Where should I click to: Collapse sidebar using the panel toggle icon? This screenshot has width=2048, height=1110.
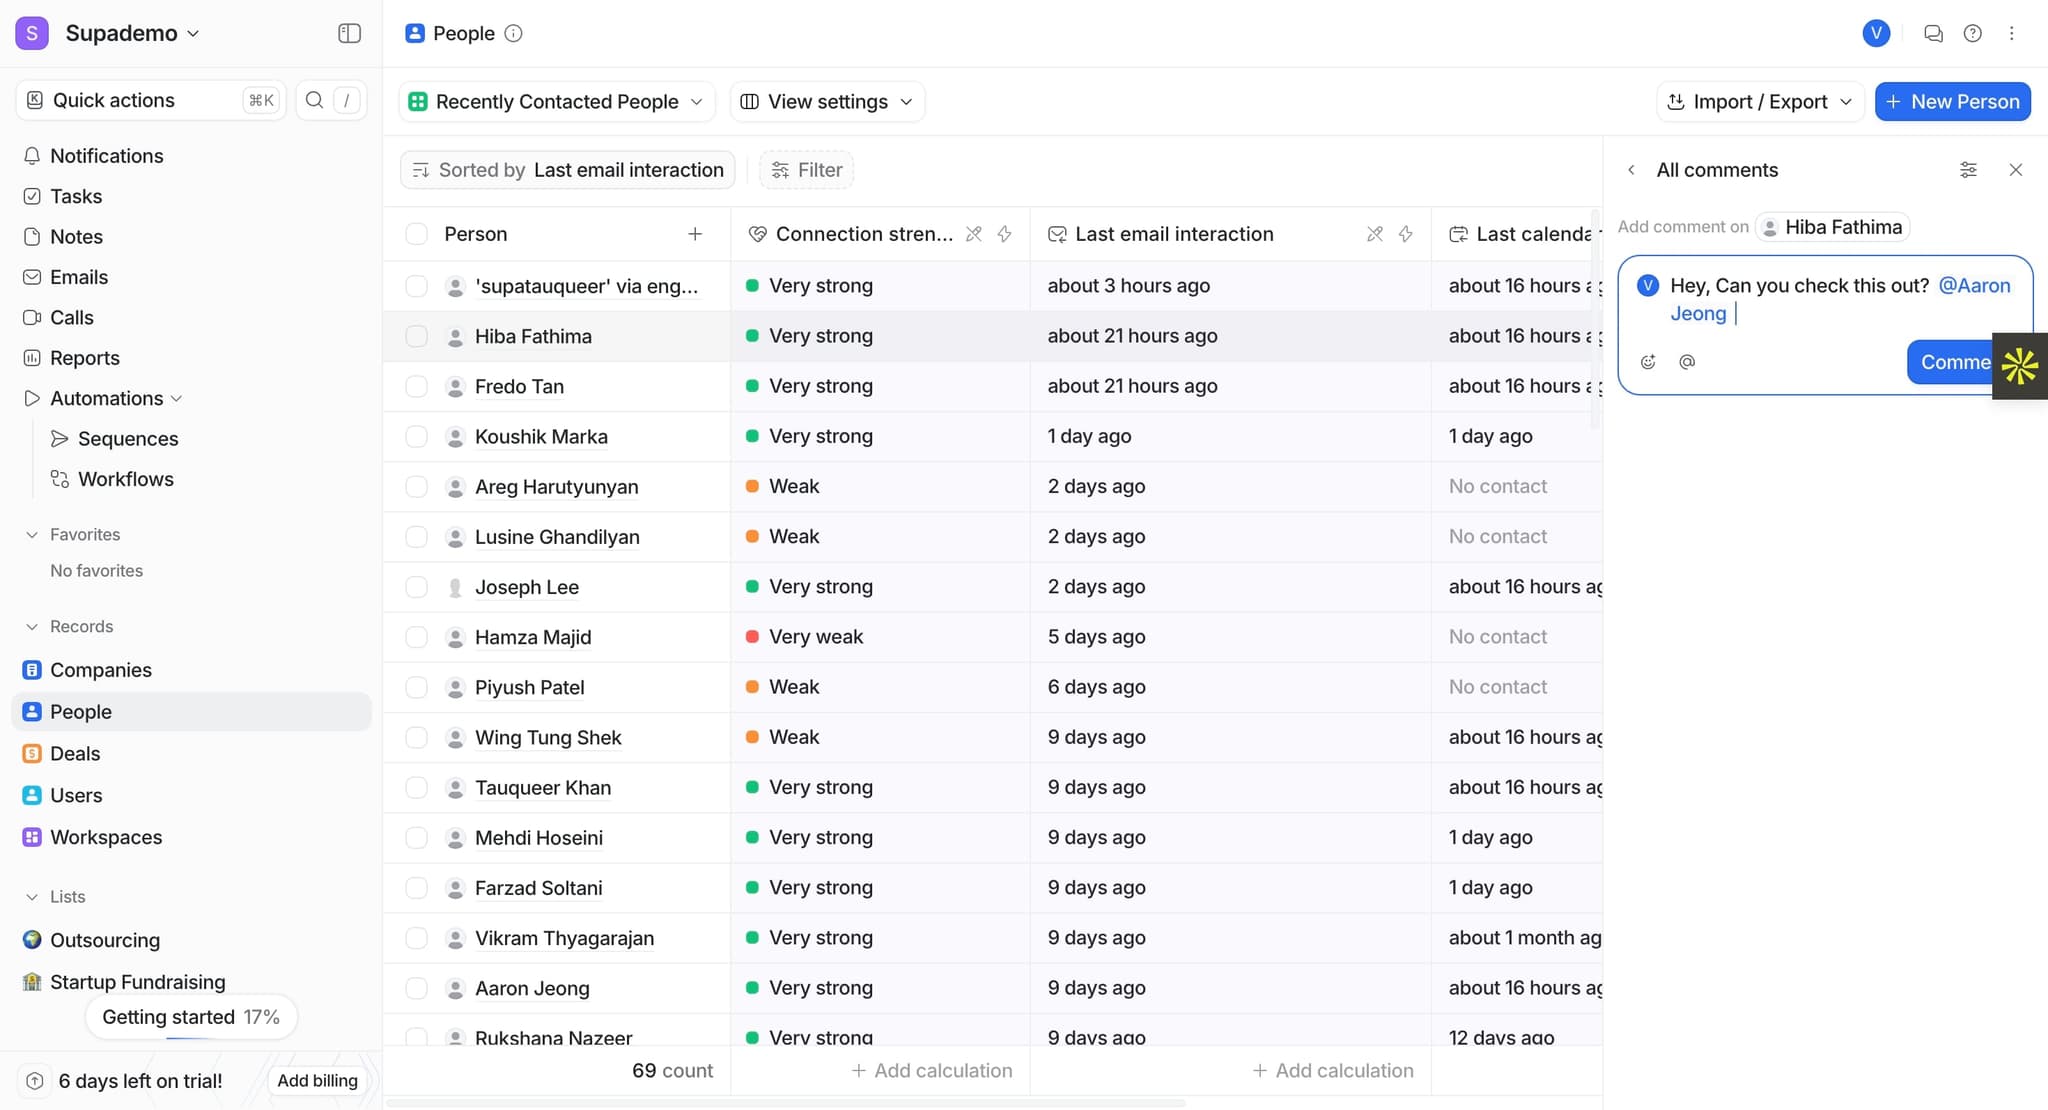[x=349, y=33]
